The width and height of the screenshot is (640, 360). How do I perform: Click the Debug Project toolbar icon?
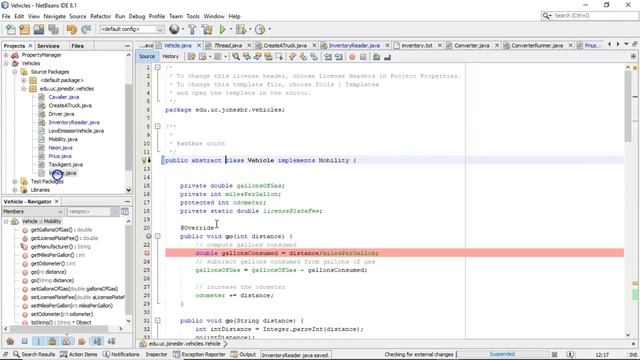241,29
